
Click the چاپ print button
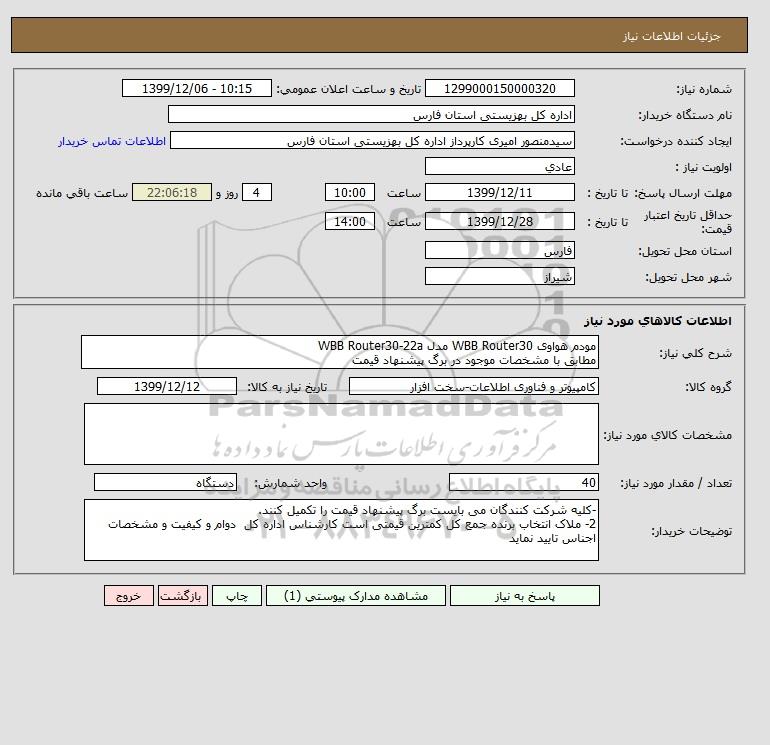coord(237,596)
